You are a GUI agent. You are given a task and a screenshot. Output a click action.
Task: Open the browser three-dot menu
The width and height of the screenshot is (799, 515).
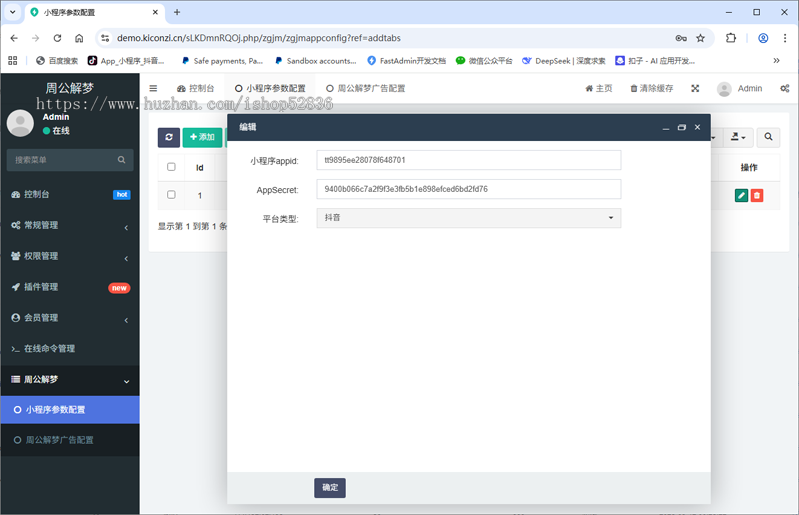click(x=785, y=38)
